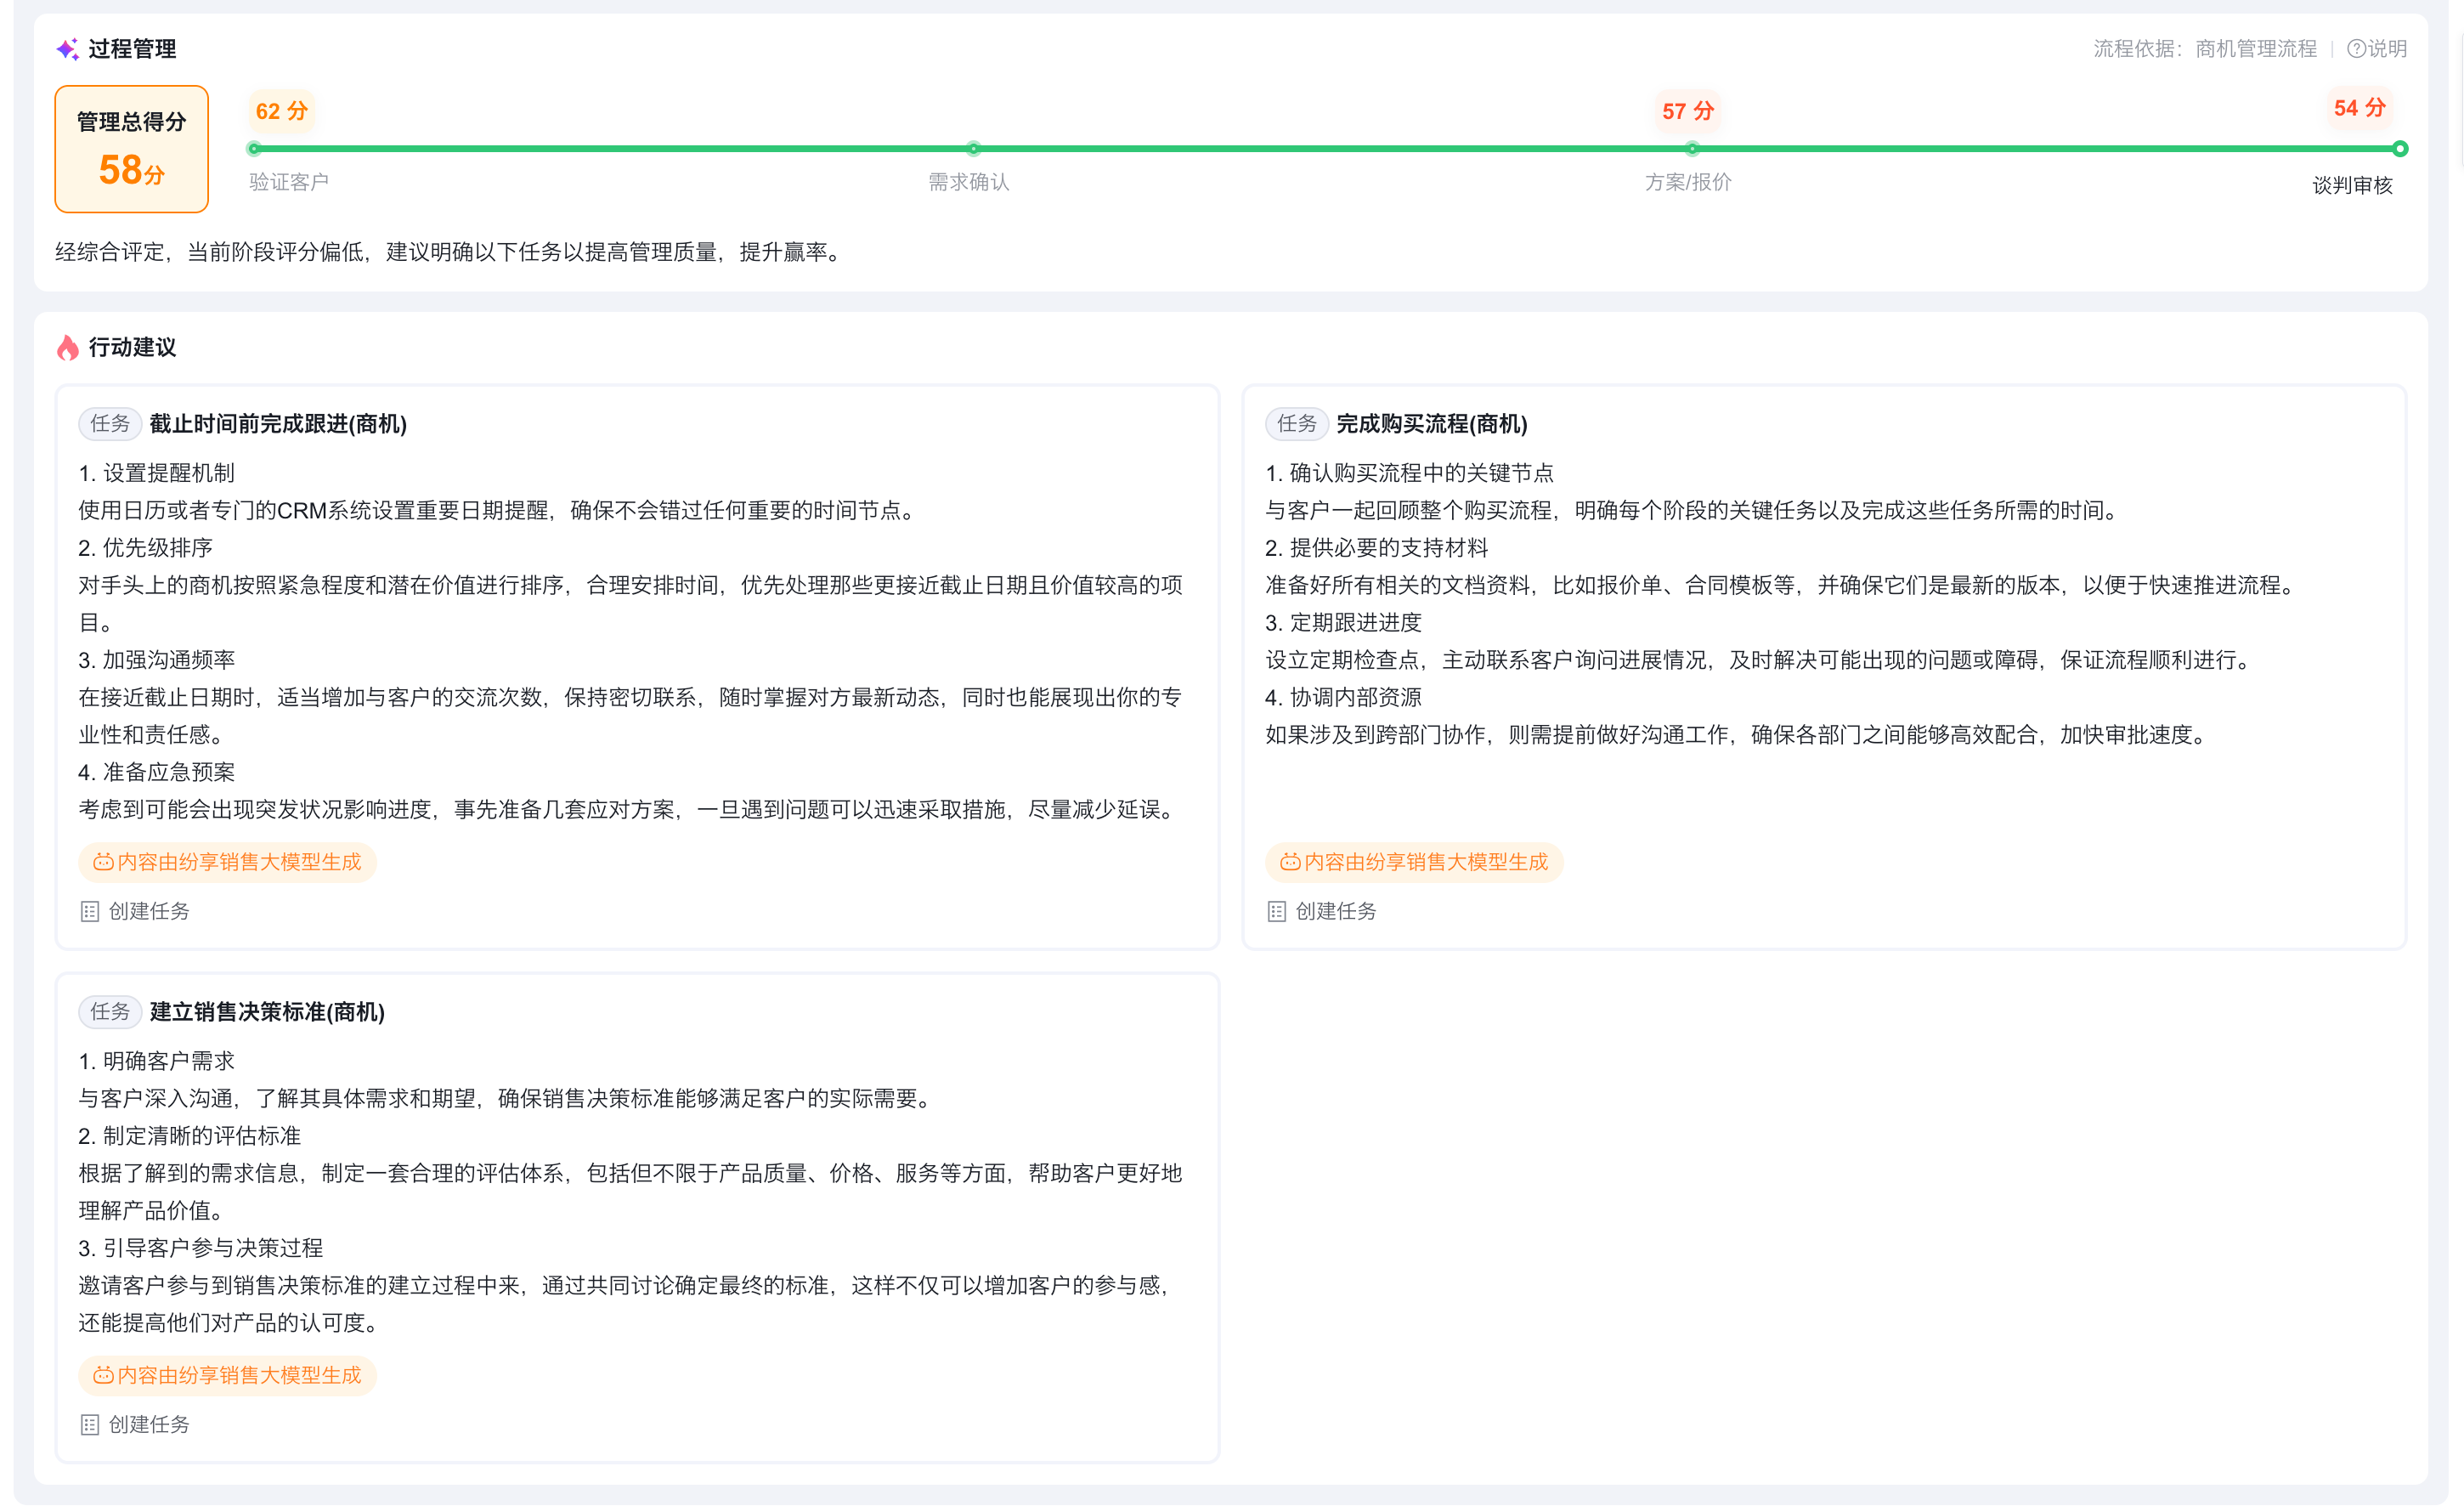Click the help question-mark icon beside 说明
Image resolution: width=2464 pixels, height=1506 pixels.
[x=2355, y=49]
